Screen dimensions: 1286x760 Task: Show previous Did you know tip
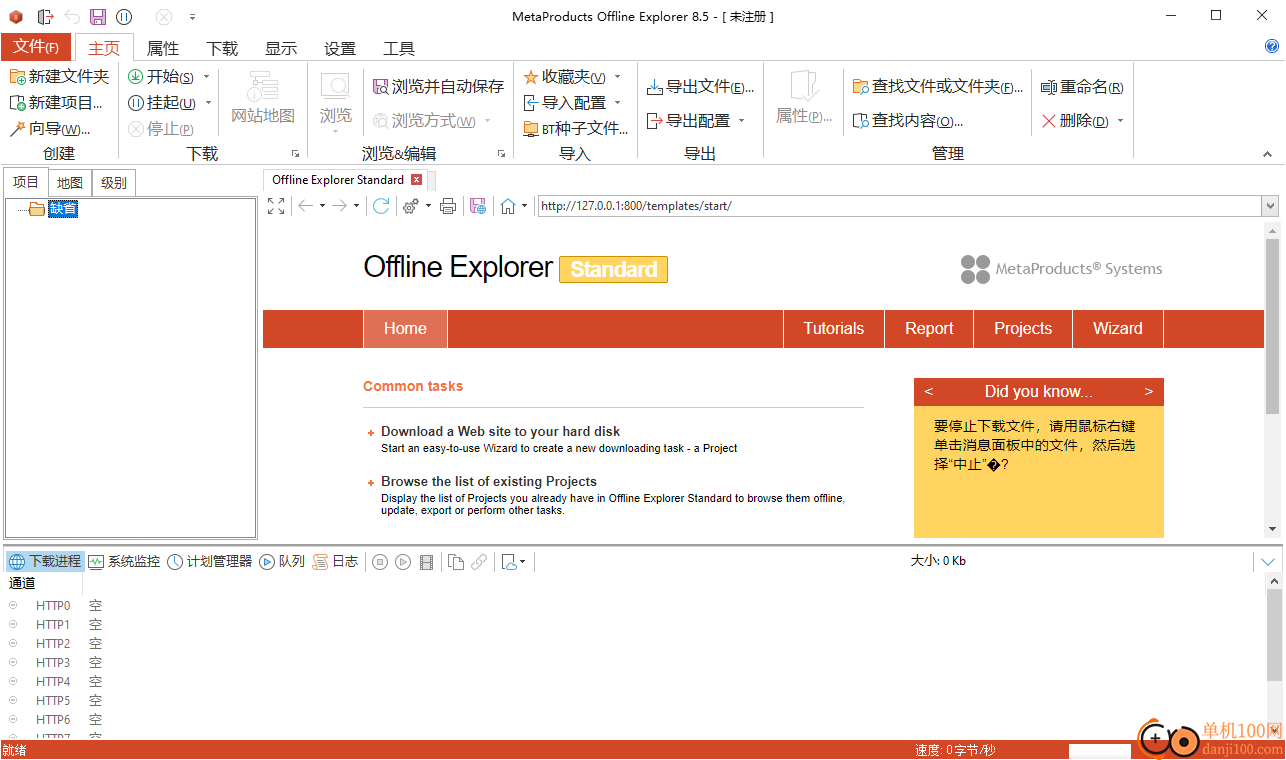tap(929, 392)
